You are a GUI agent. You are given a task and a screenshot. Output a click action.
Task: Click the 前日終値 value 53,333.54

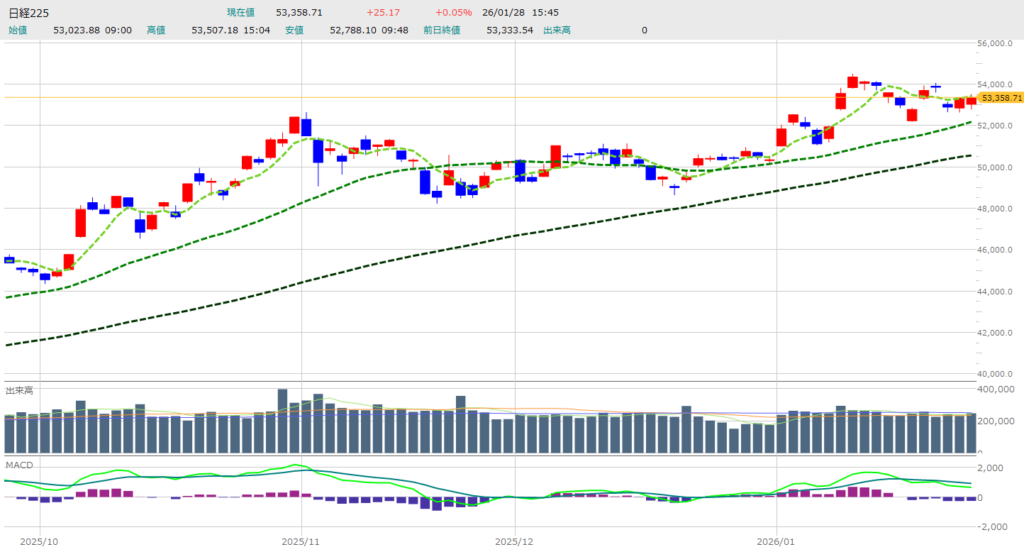pos(510,30)
